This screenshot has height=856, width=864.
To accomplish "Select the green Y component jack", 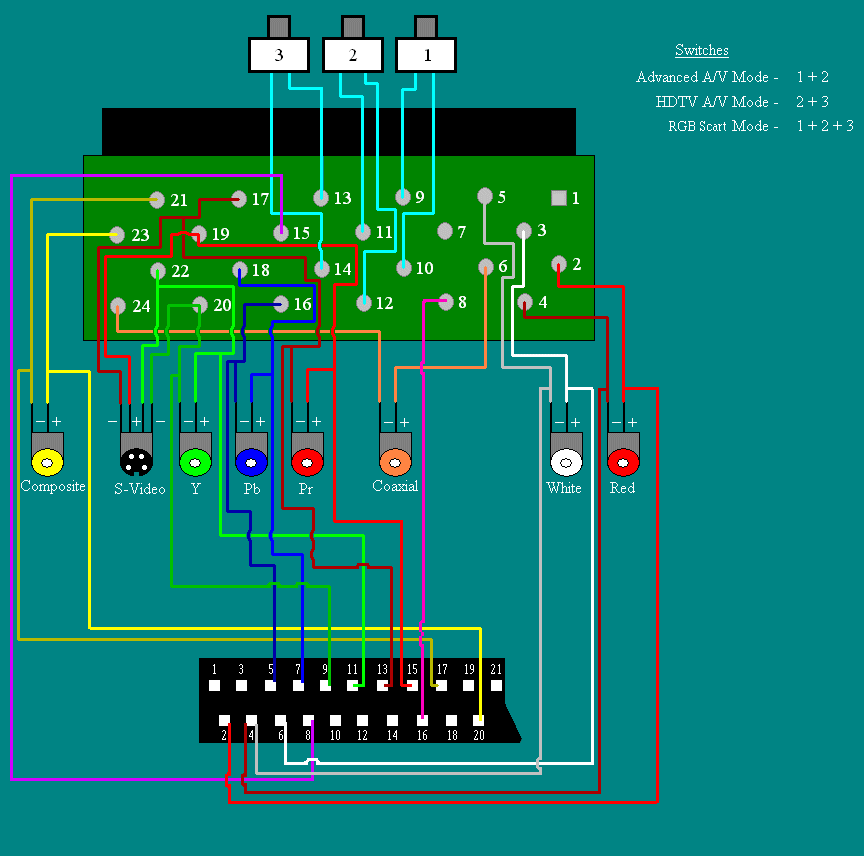I will 195,461.
